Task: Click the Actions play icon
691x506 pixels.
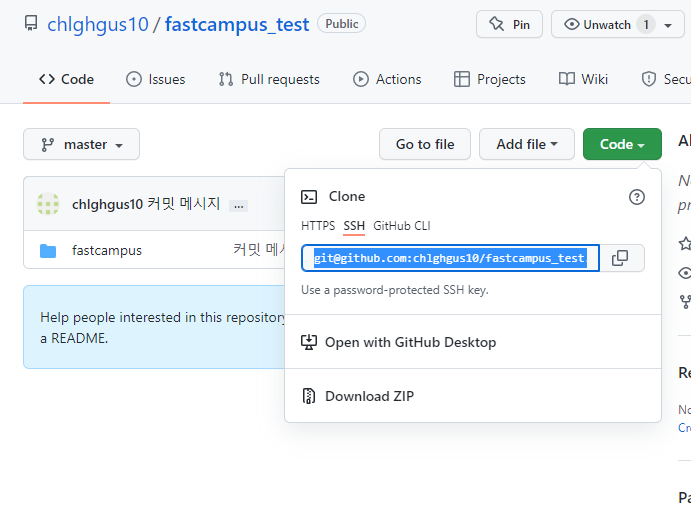Action: pos(360,79)
